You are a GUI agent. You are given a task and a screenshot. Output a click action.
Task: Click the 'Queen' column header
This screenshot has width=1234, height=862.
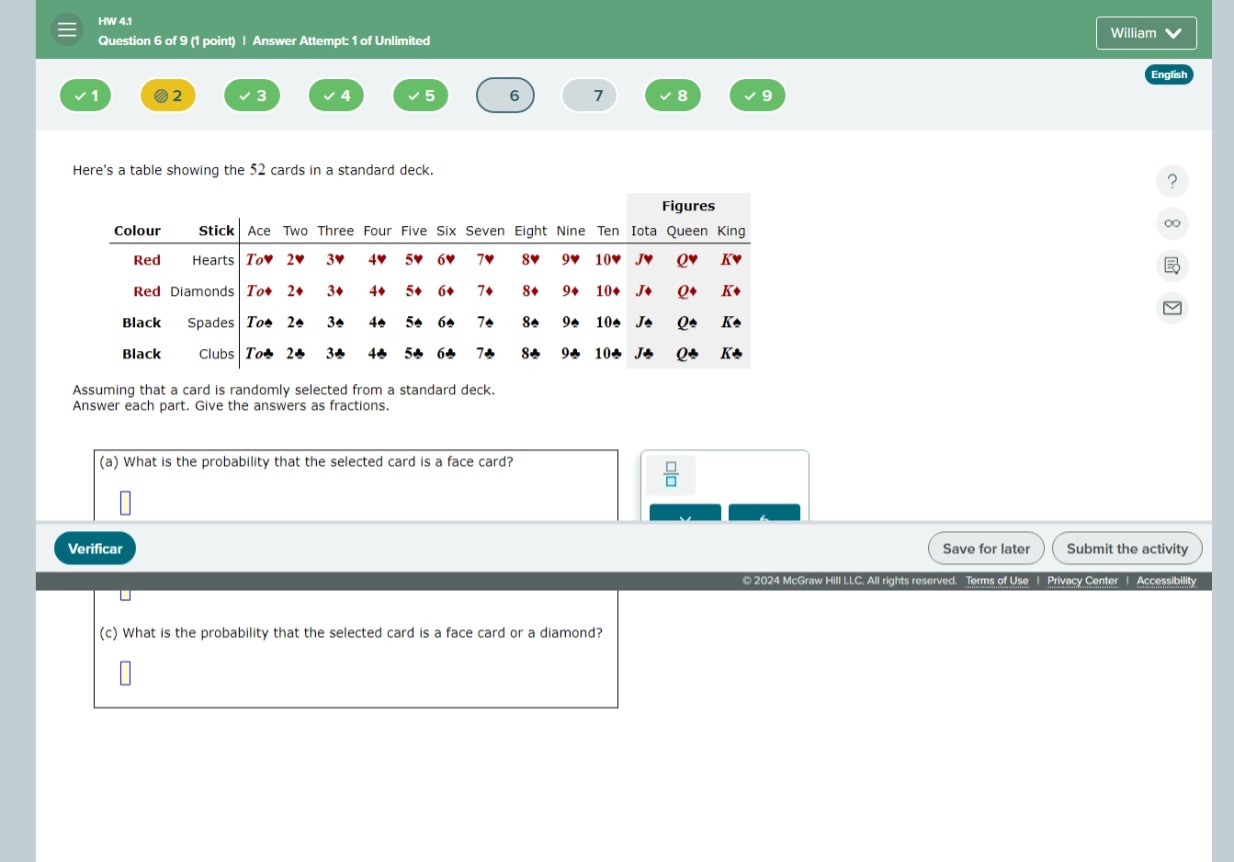[687, 231]
